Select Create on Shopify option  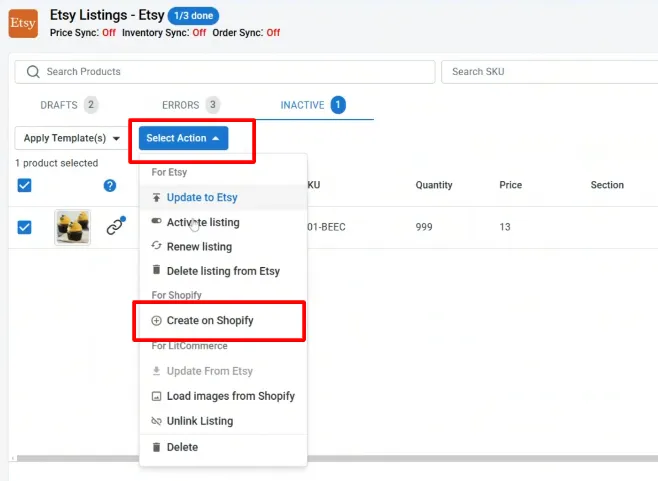tap(223, 321)
